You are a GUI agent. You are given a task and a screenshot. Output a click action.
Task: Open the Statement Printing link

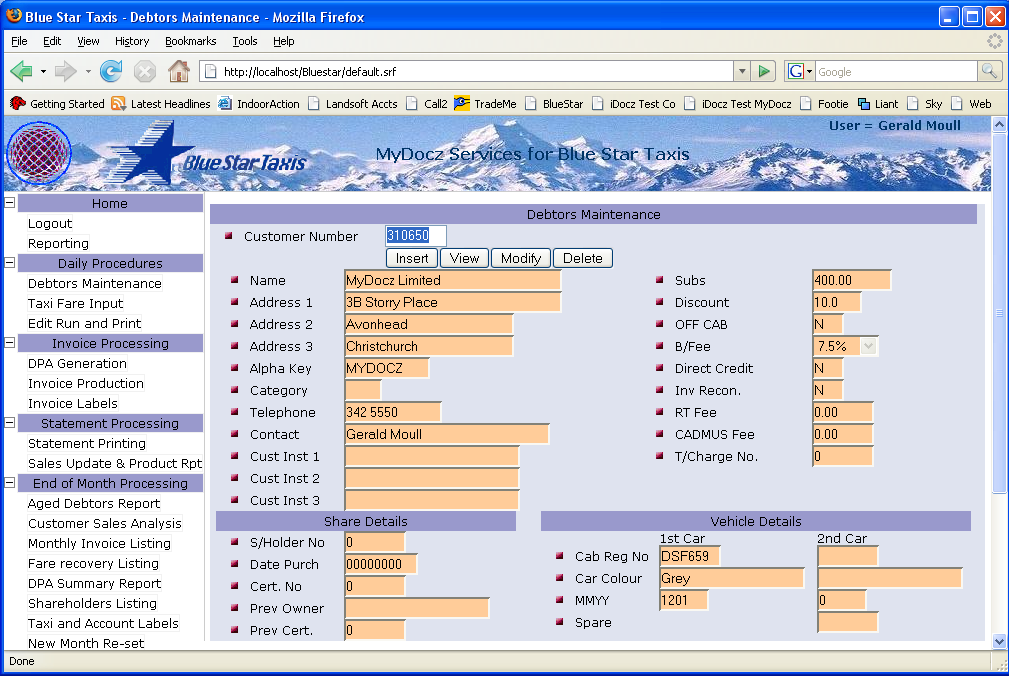coord(87,443)
